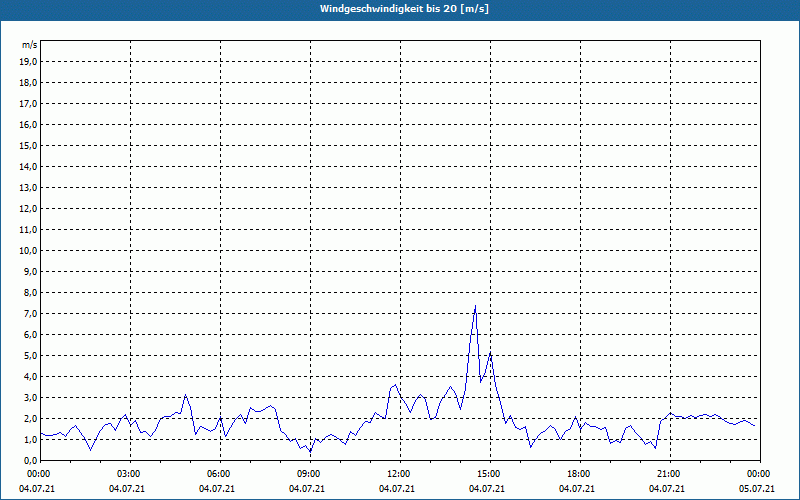Click the '5,0' y-axis label
This screenshot has height=500, width=800.
point(31,356)
